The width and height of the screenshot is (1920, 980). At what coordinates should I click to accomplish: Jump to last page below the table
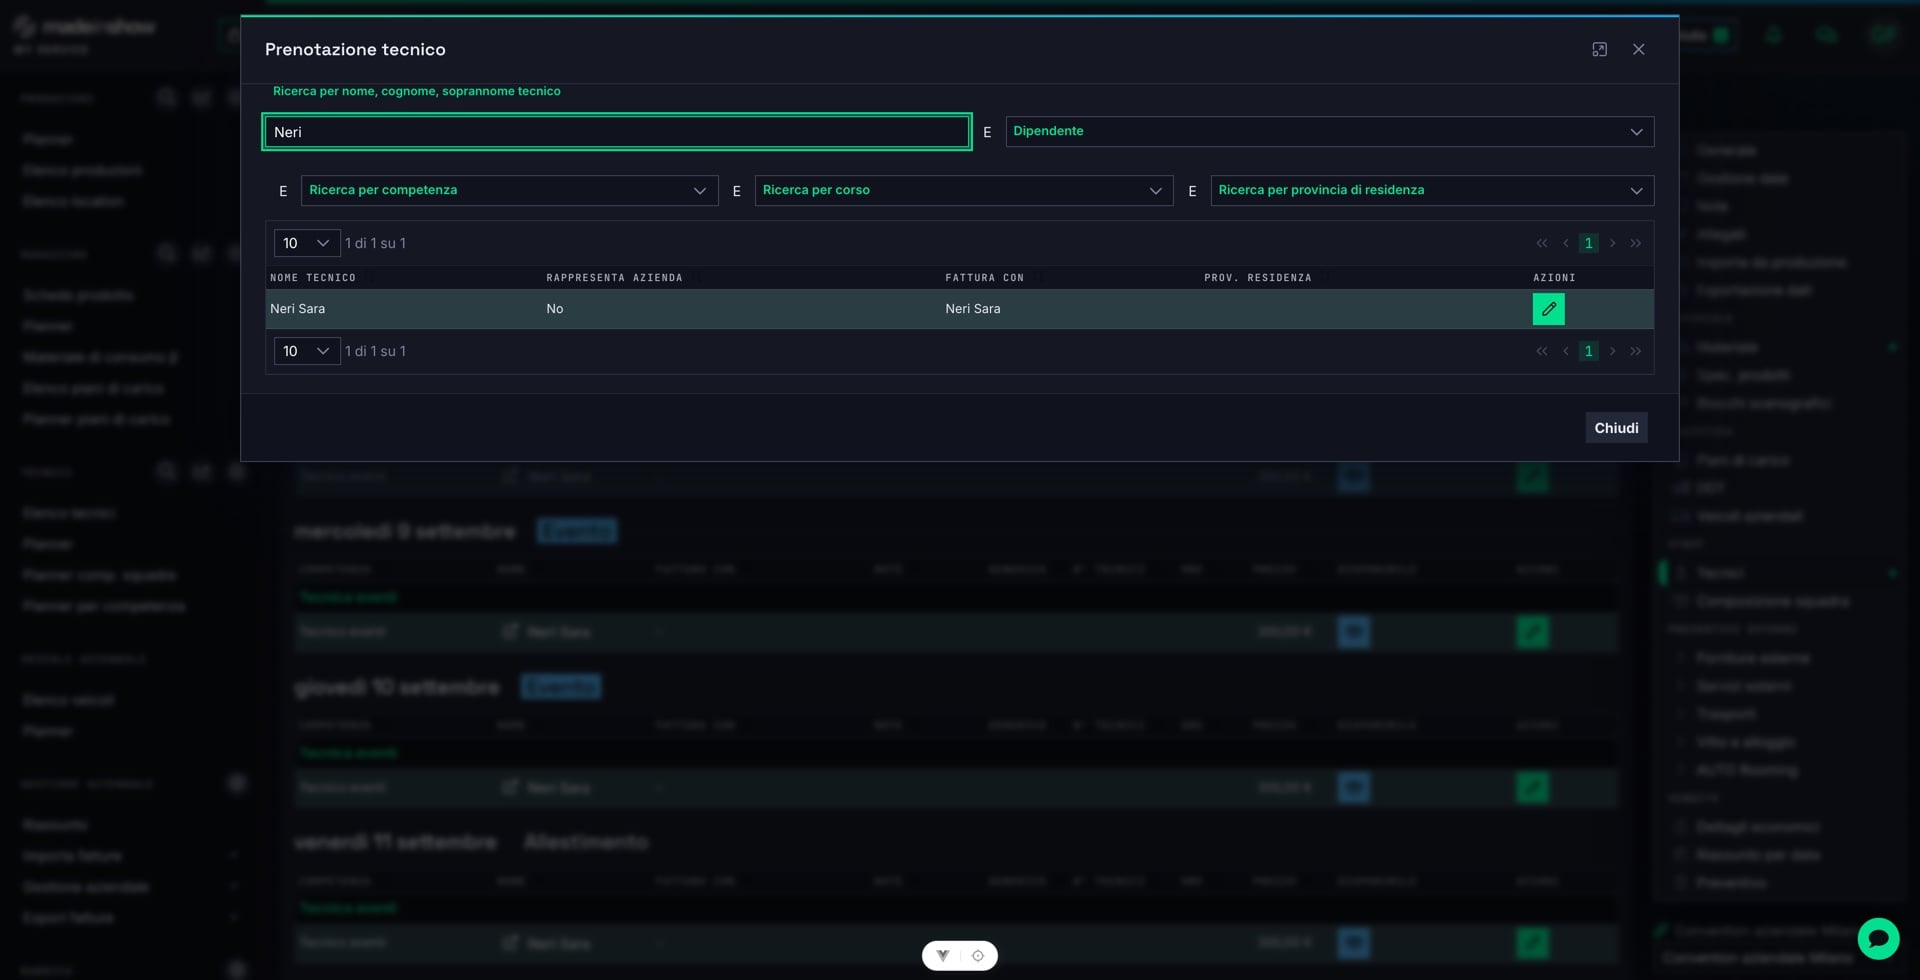tap(1635, 351)
